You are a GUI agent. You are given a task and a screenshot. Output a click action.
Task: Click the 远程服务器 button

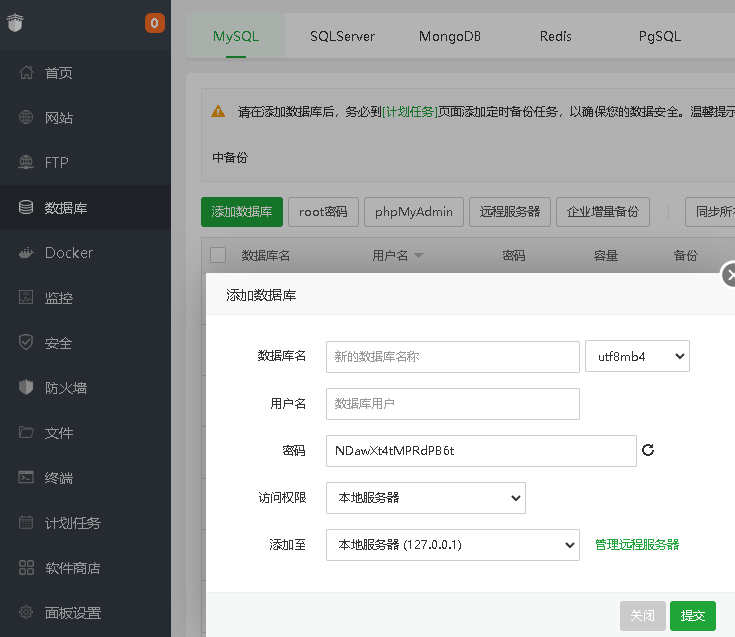click(510, 212)
